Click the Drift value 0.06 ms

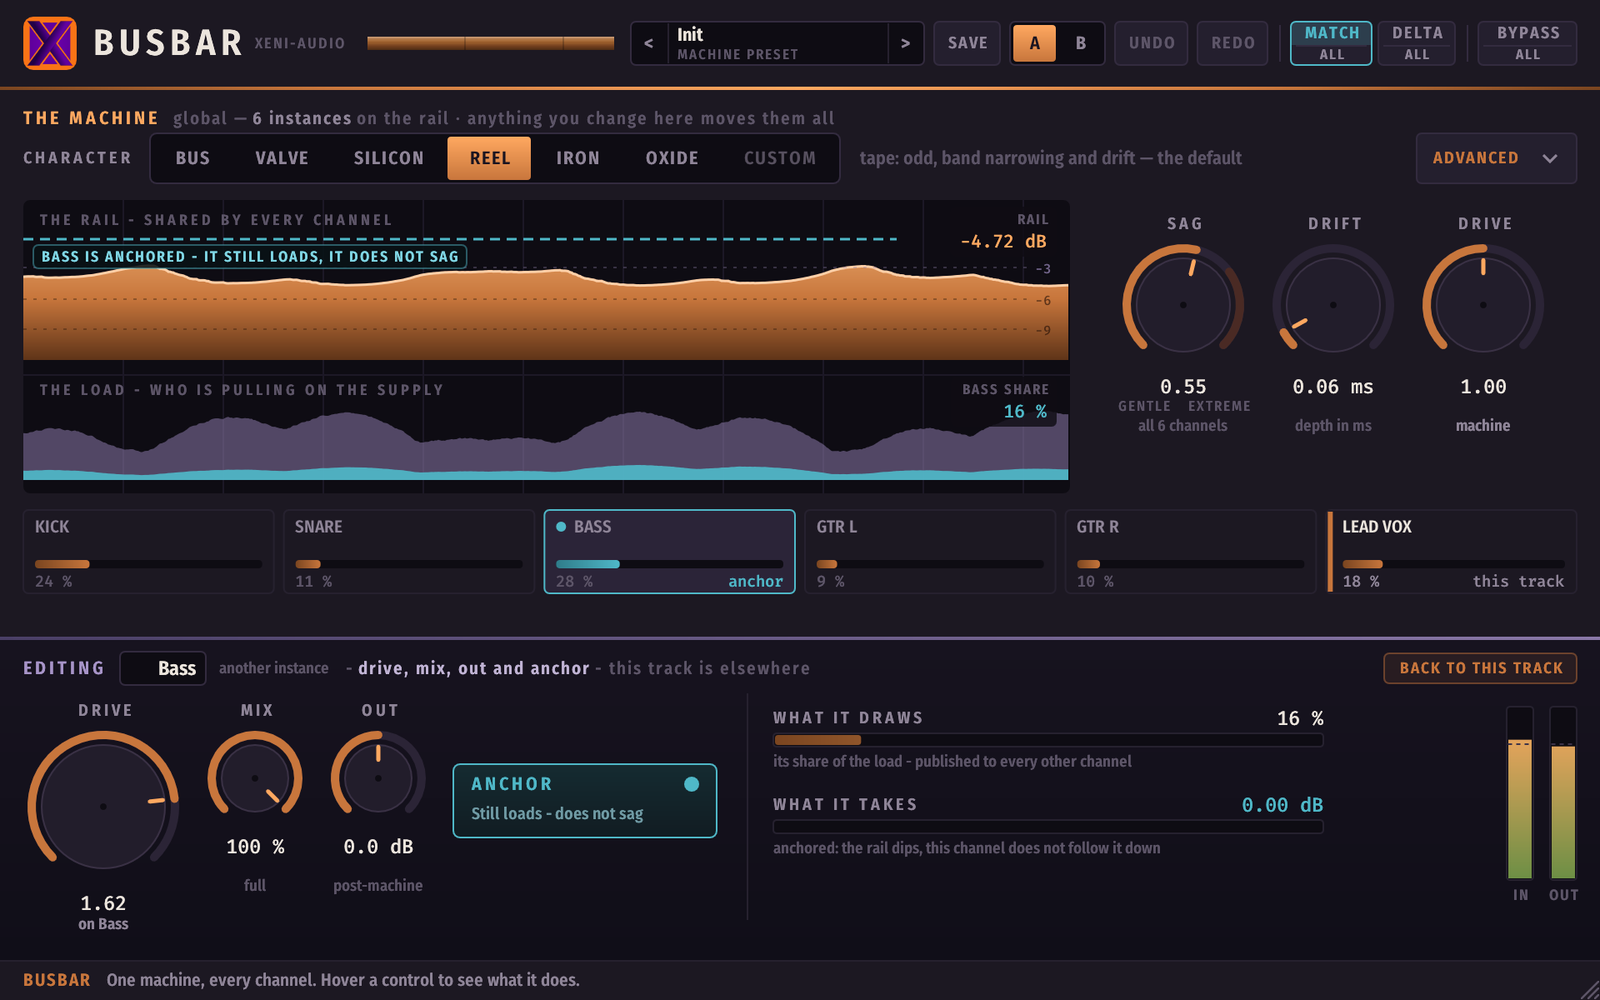(1333, 387)
